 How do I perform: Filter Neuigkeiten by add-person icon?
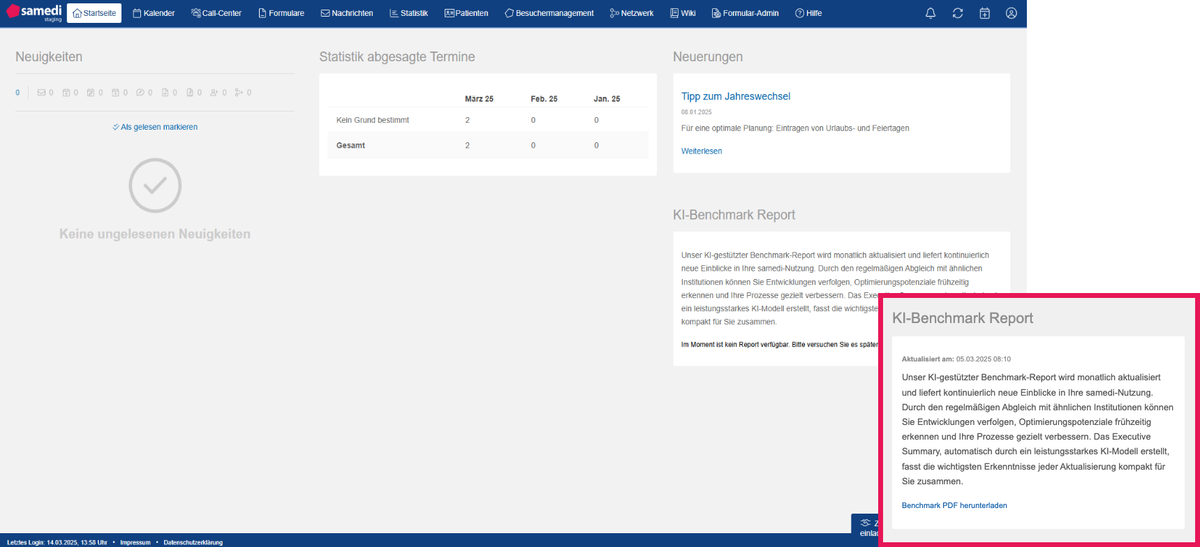[x=215, y=93]
